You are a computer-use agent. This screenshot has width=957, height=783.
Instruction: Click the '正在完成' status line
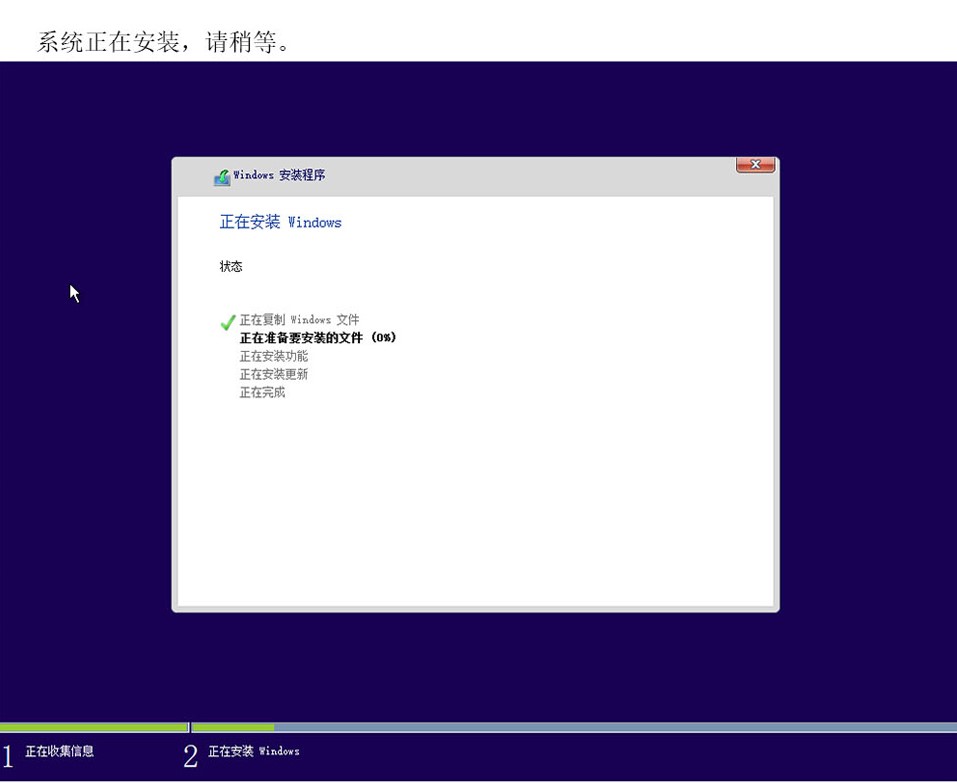[x=262, y=392]
